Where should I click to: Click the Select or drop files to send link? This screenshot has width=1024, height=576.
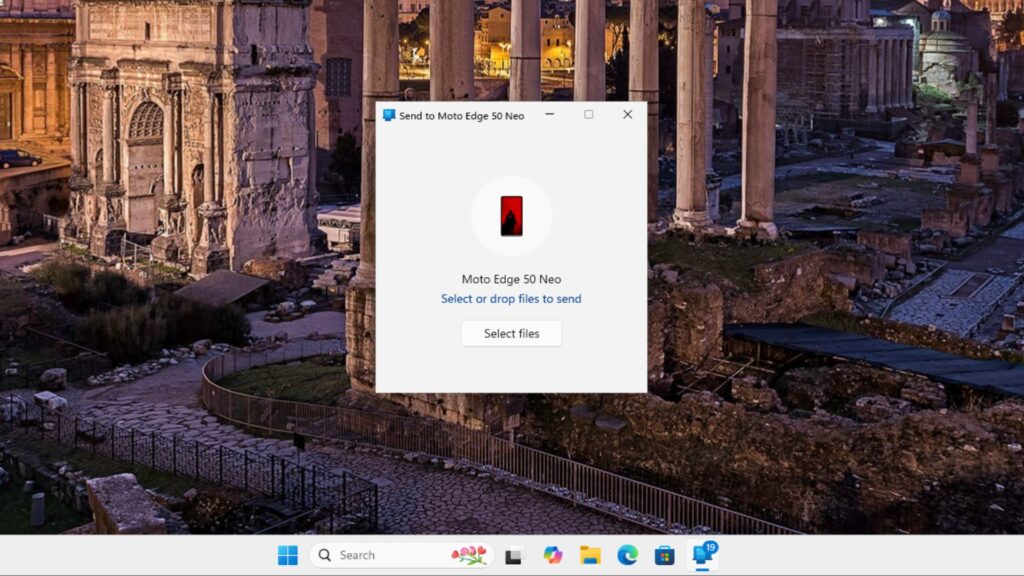511,299
